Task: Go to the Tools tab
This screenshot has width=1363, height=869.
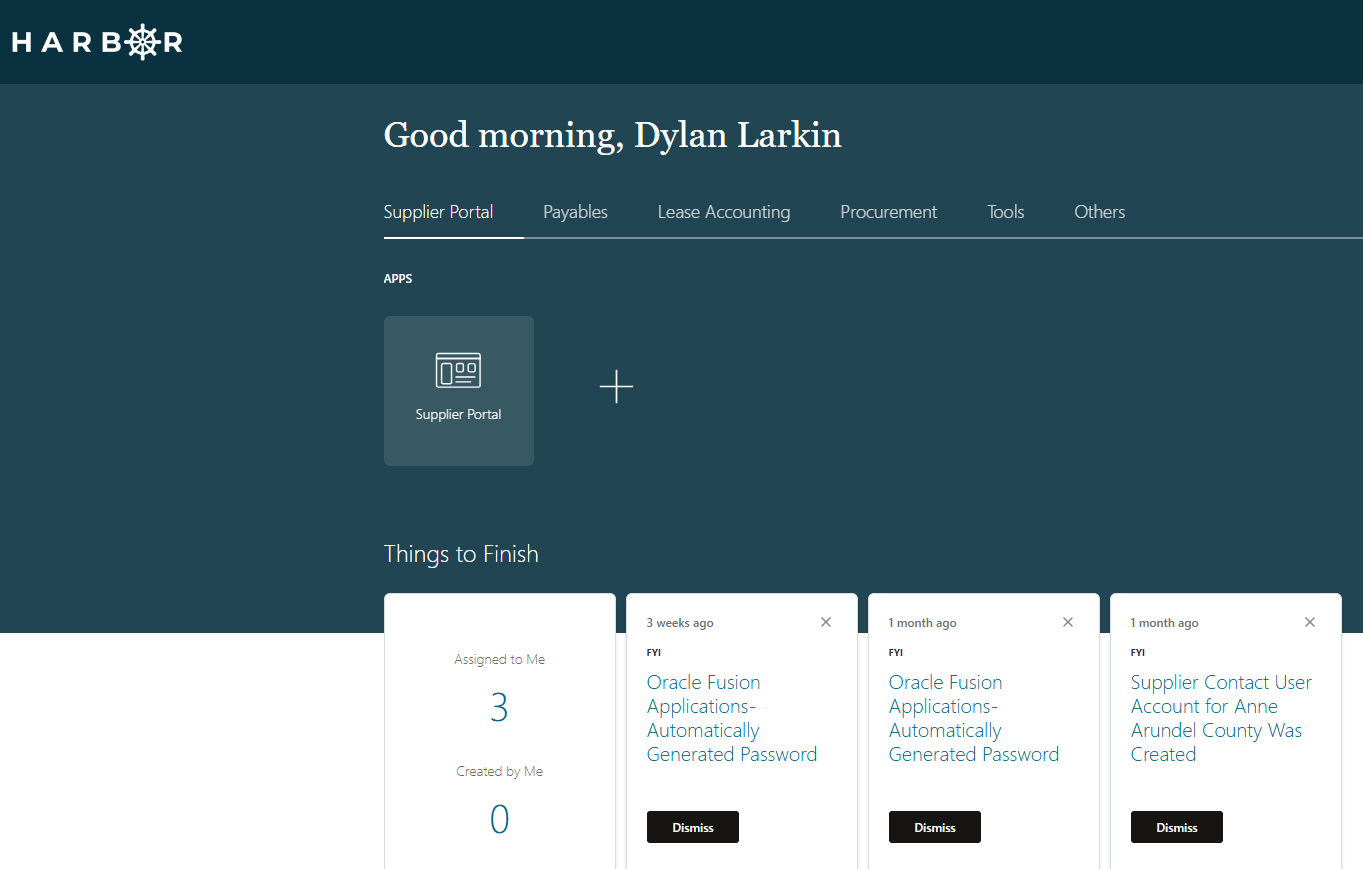Action: coord(1006,212)
